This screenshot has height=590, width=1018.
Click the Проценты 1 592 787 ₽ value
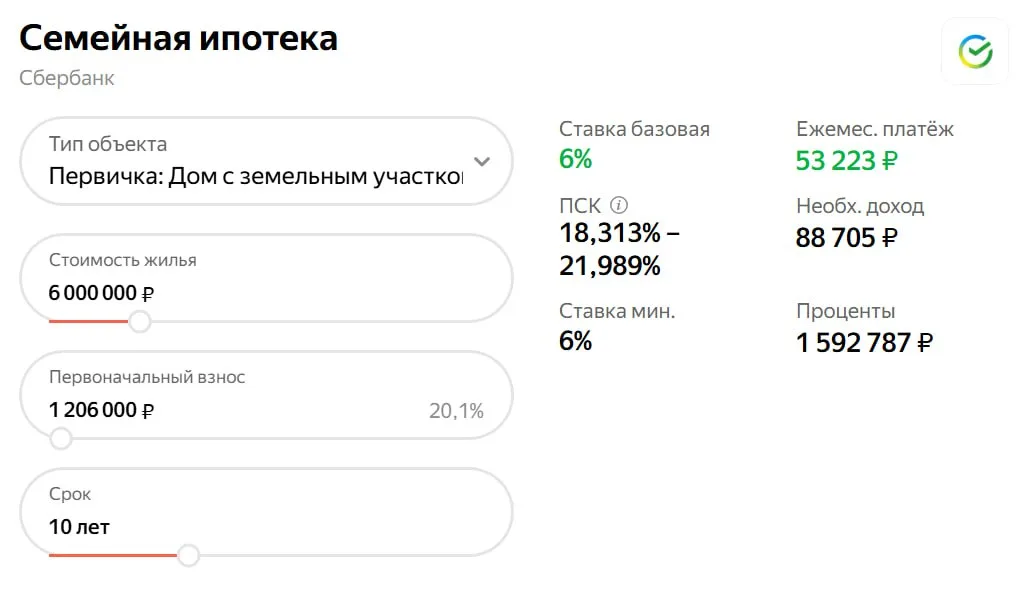coord(864,343)
